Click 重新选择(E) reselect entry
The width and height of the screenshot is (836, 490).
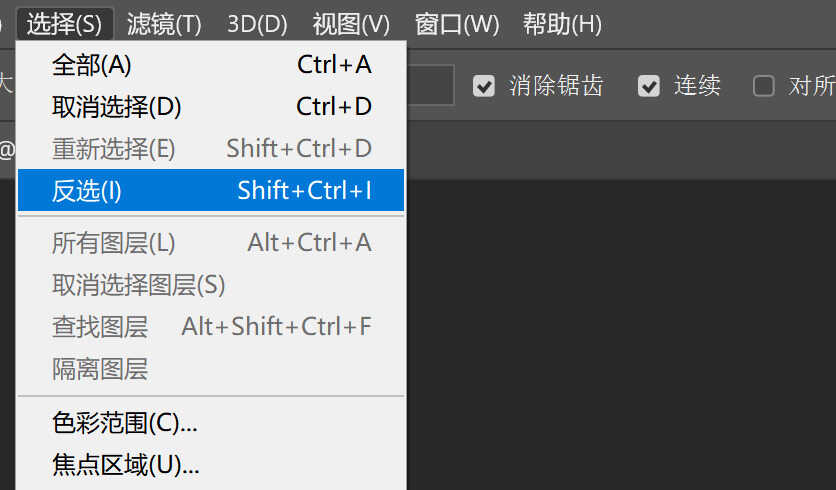pyautogui.click(x=211, y=149)
